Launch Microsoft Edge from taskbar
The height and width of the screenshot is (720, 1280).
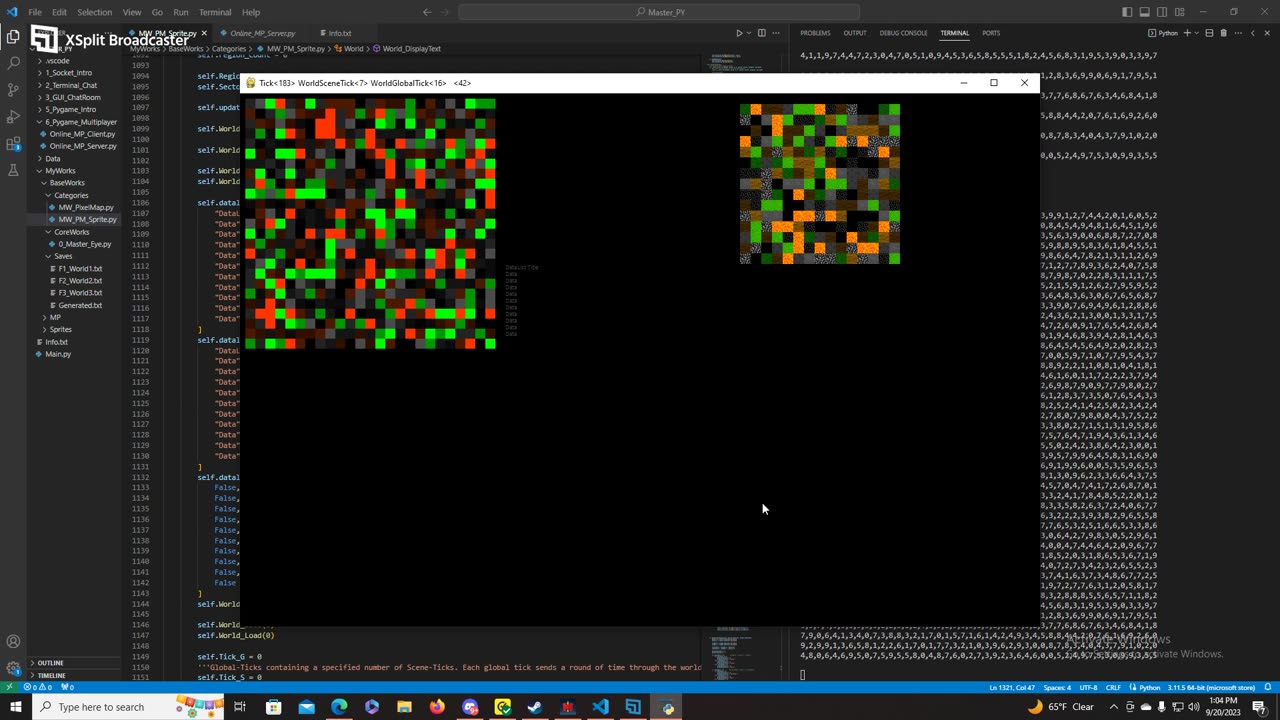[339, 707]
